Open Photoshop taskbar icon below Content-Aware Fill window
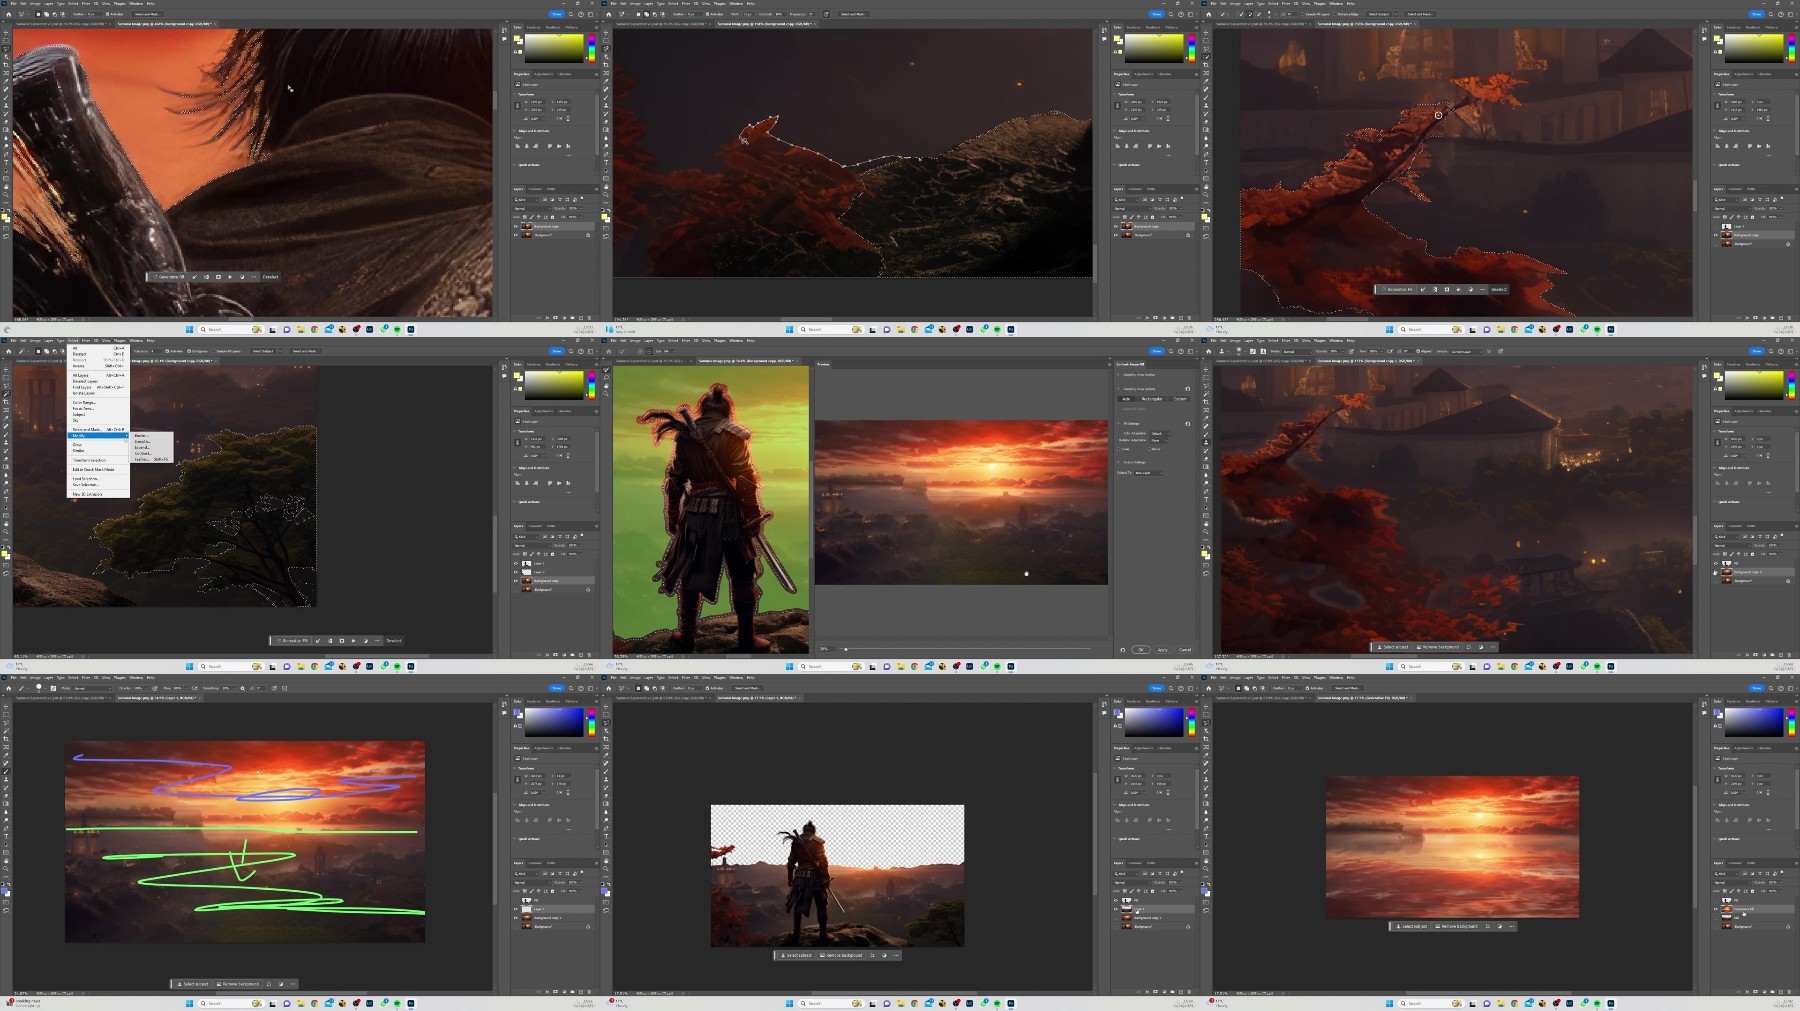Image resolution: width=1800 pixels, height=1011 pixels. 1011,666
